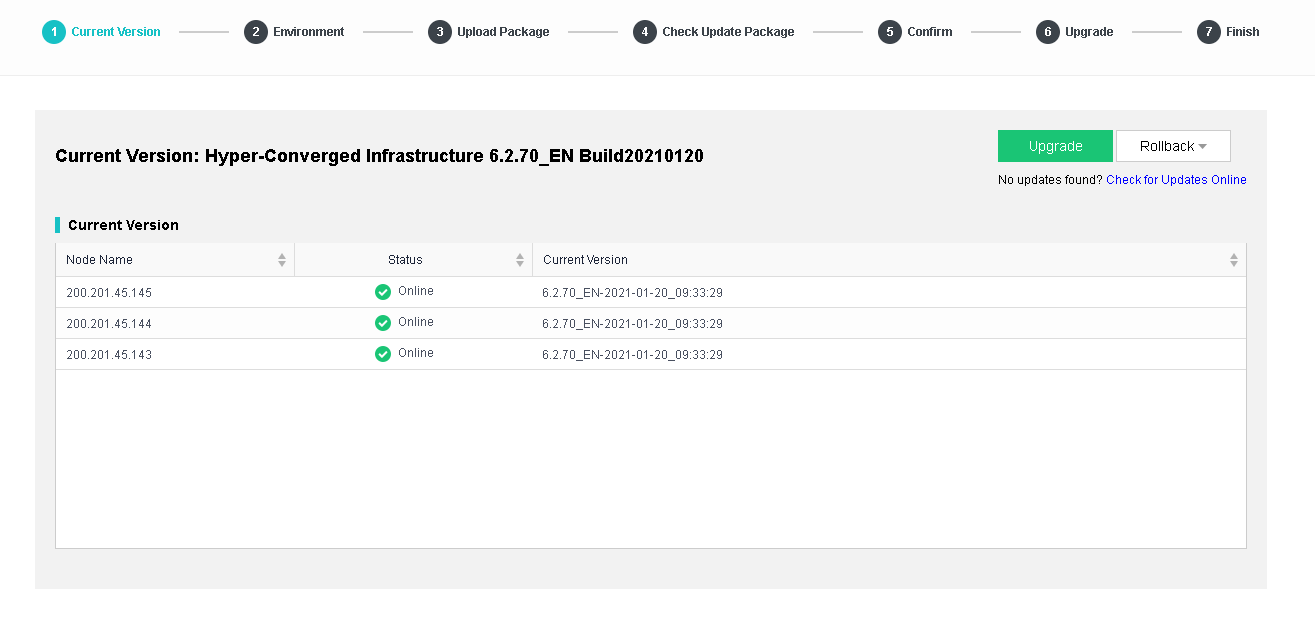Click the step 5 Confirm number icon
This screenshot has height=622, width=1315.
(x=889, y=32)
